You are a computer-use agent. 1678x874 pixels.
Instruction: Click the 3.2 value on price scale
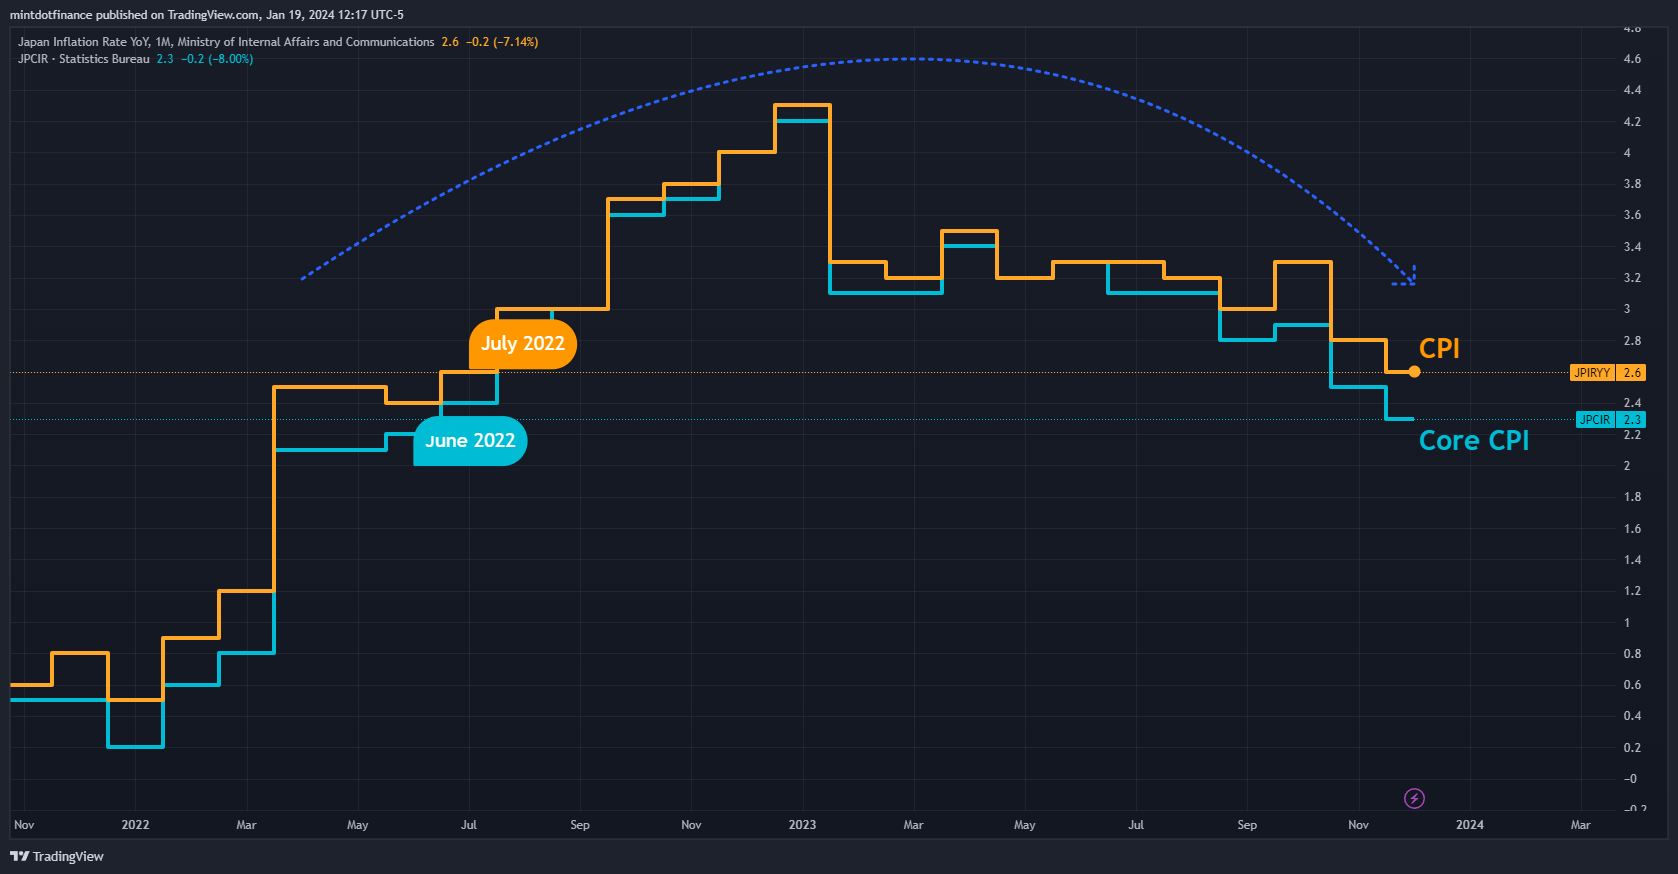click(x=1632, y=278)
